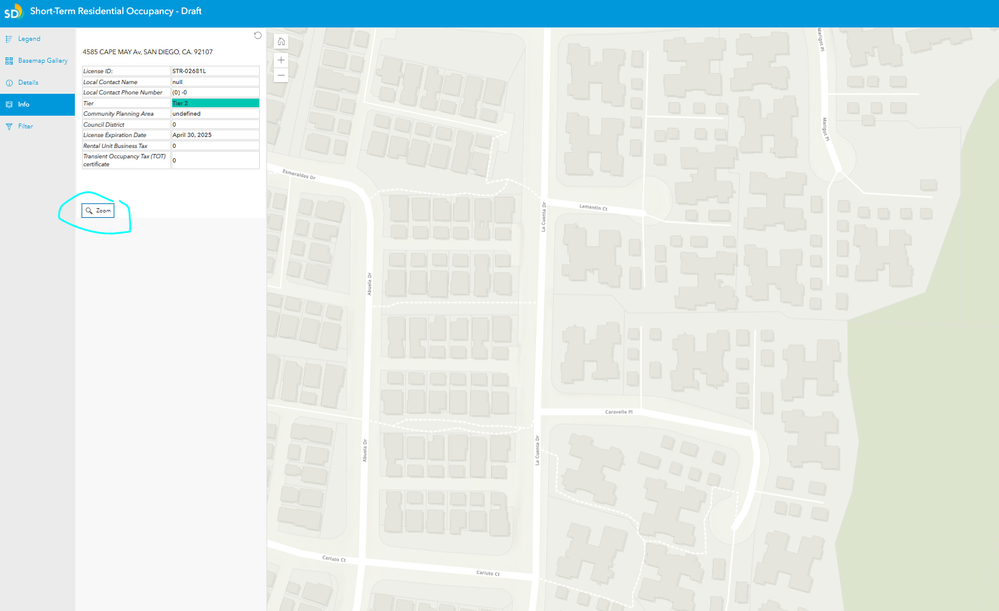This screenshot has height=611, width=999.
Task: Click the License ID value STR-02681L
Action: [189, 71]
